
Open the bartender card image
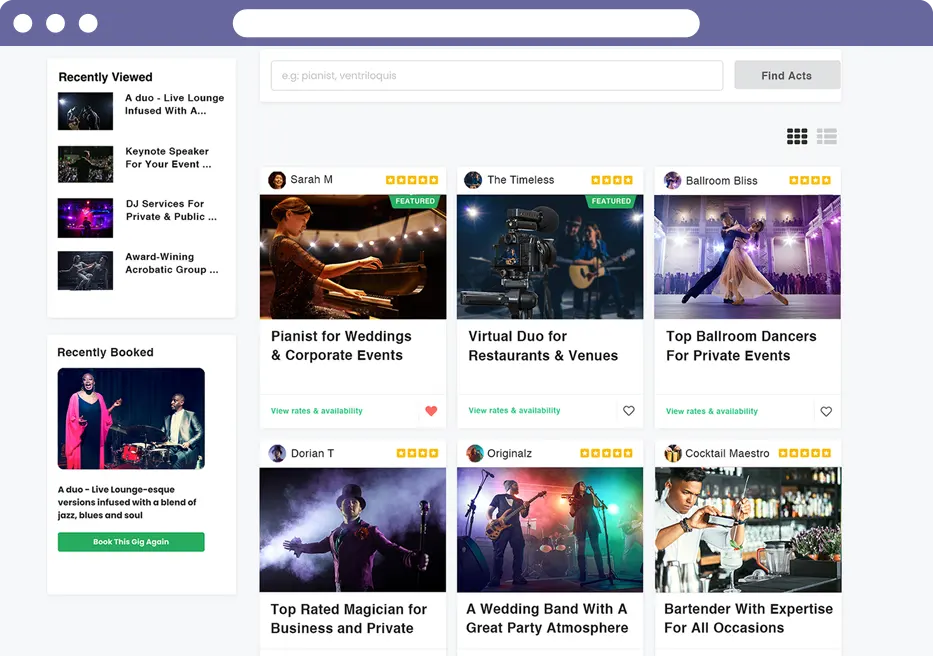tap(748, 530)
